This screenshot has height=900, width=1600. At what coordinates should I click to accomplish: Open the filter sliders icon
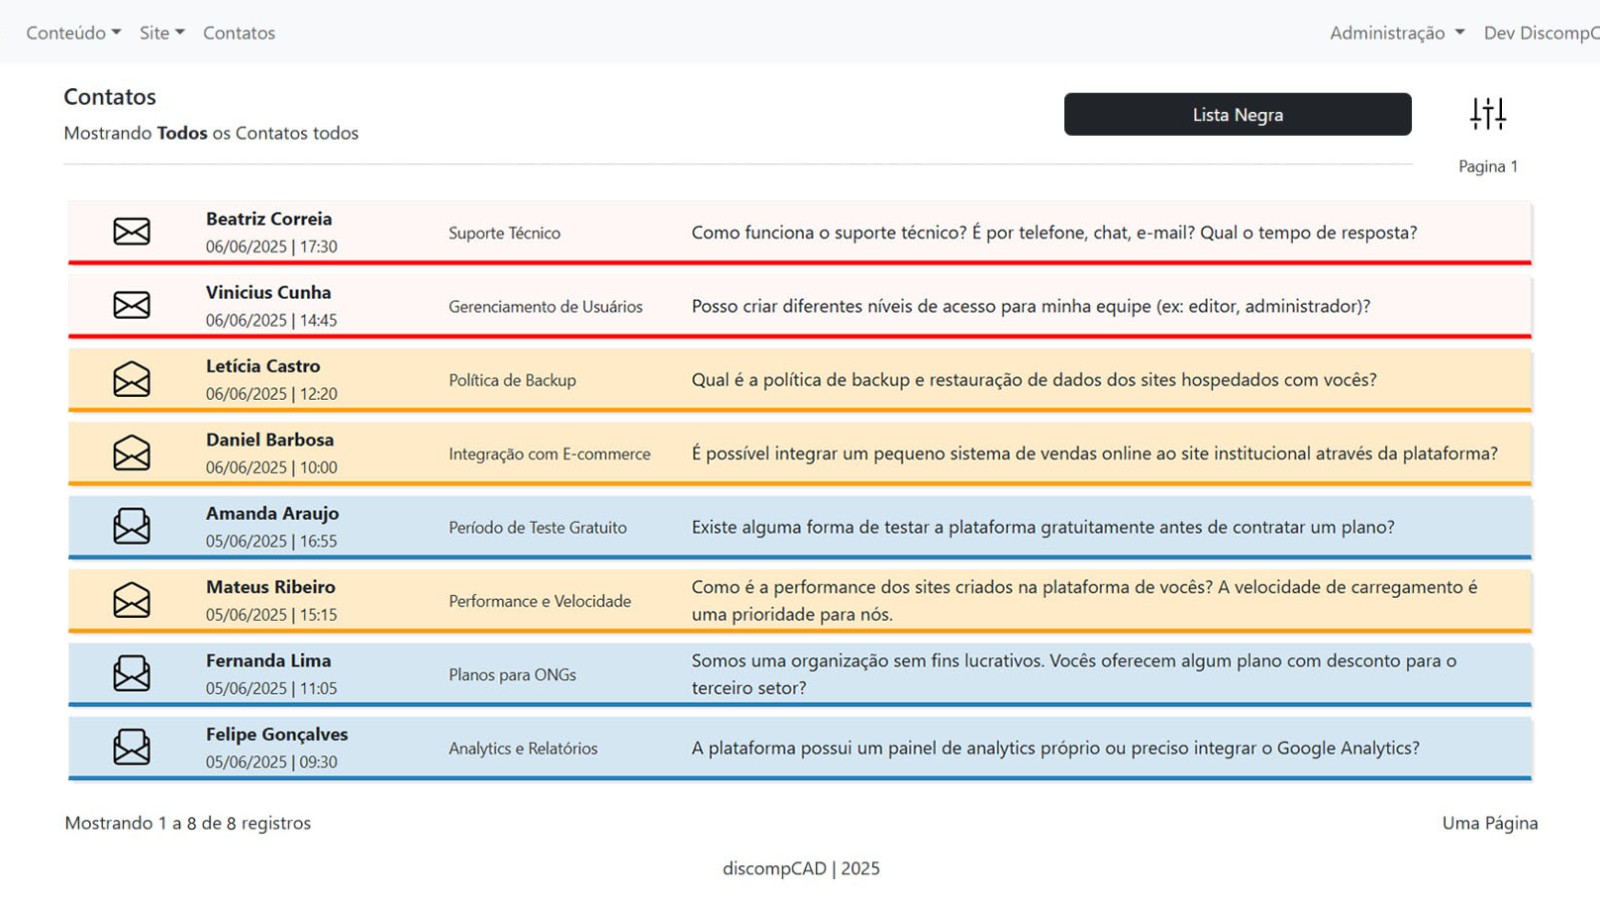(x=1487, y=114)
